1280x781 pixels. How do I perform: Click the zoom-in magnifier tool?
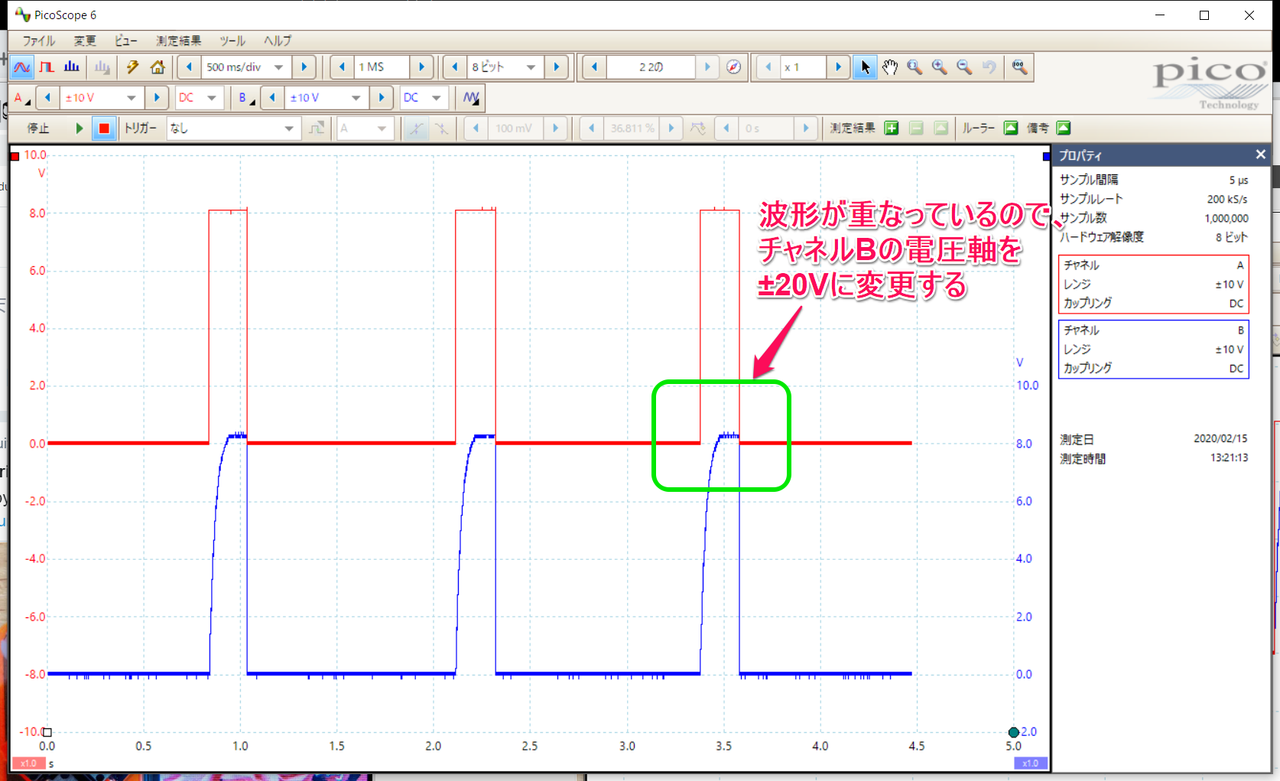tap(940, 67)
